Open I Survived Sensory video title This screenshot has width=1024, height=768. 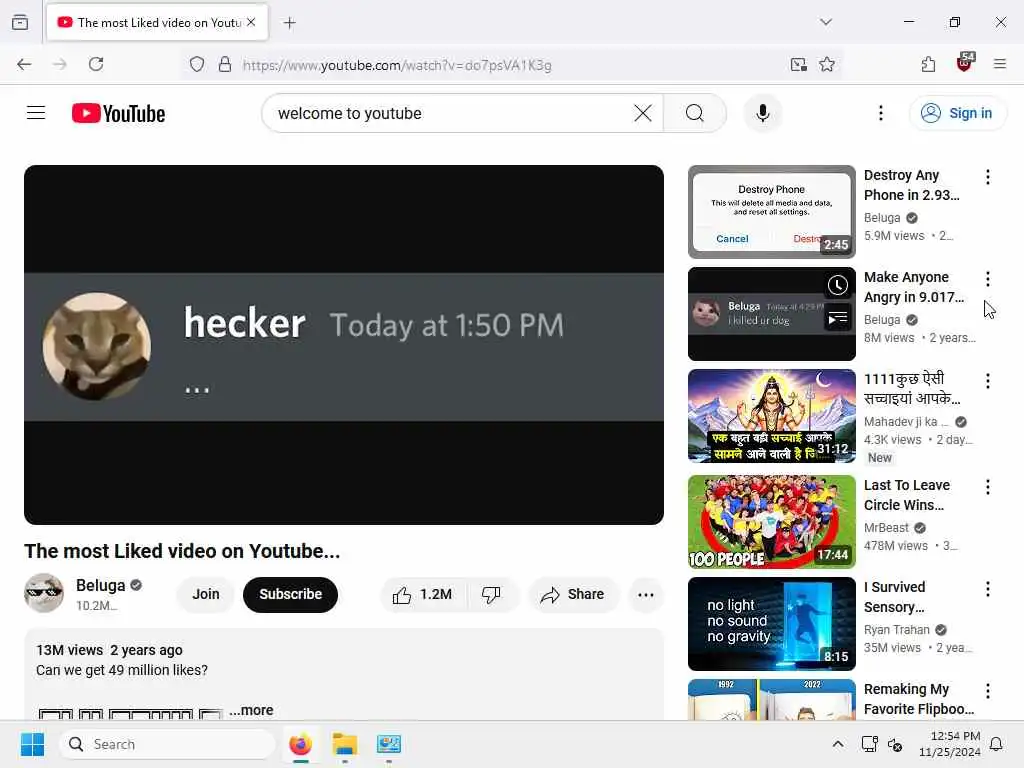(x=895, y=597)
